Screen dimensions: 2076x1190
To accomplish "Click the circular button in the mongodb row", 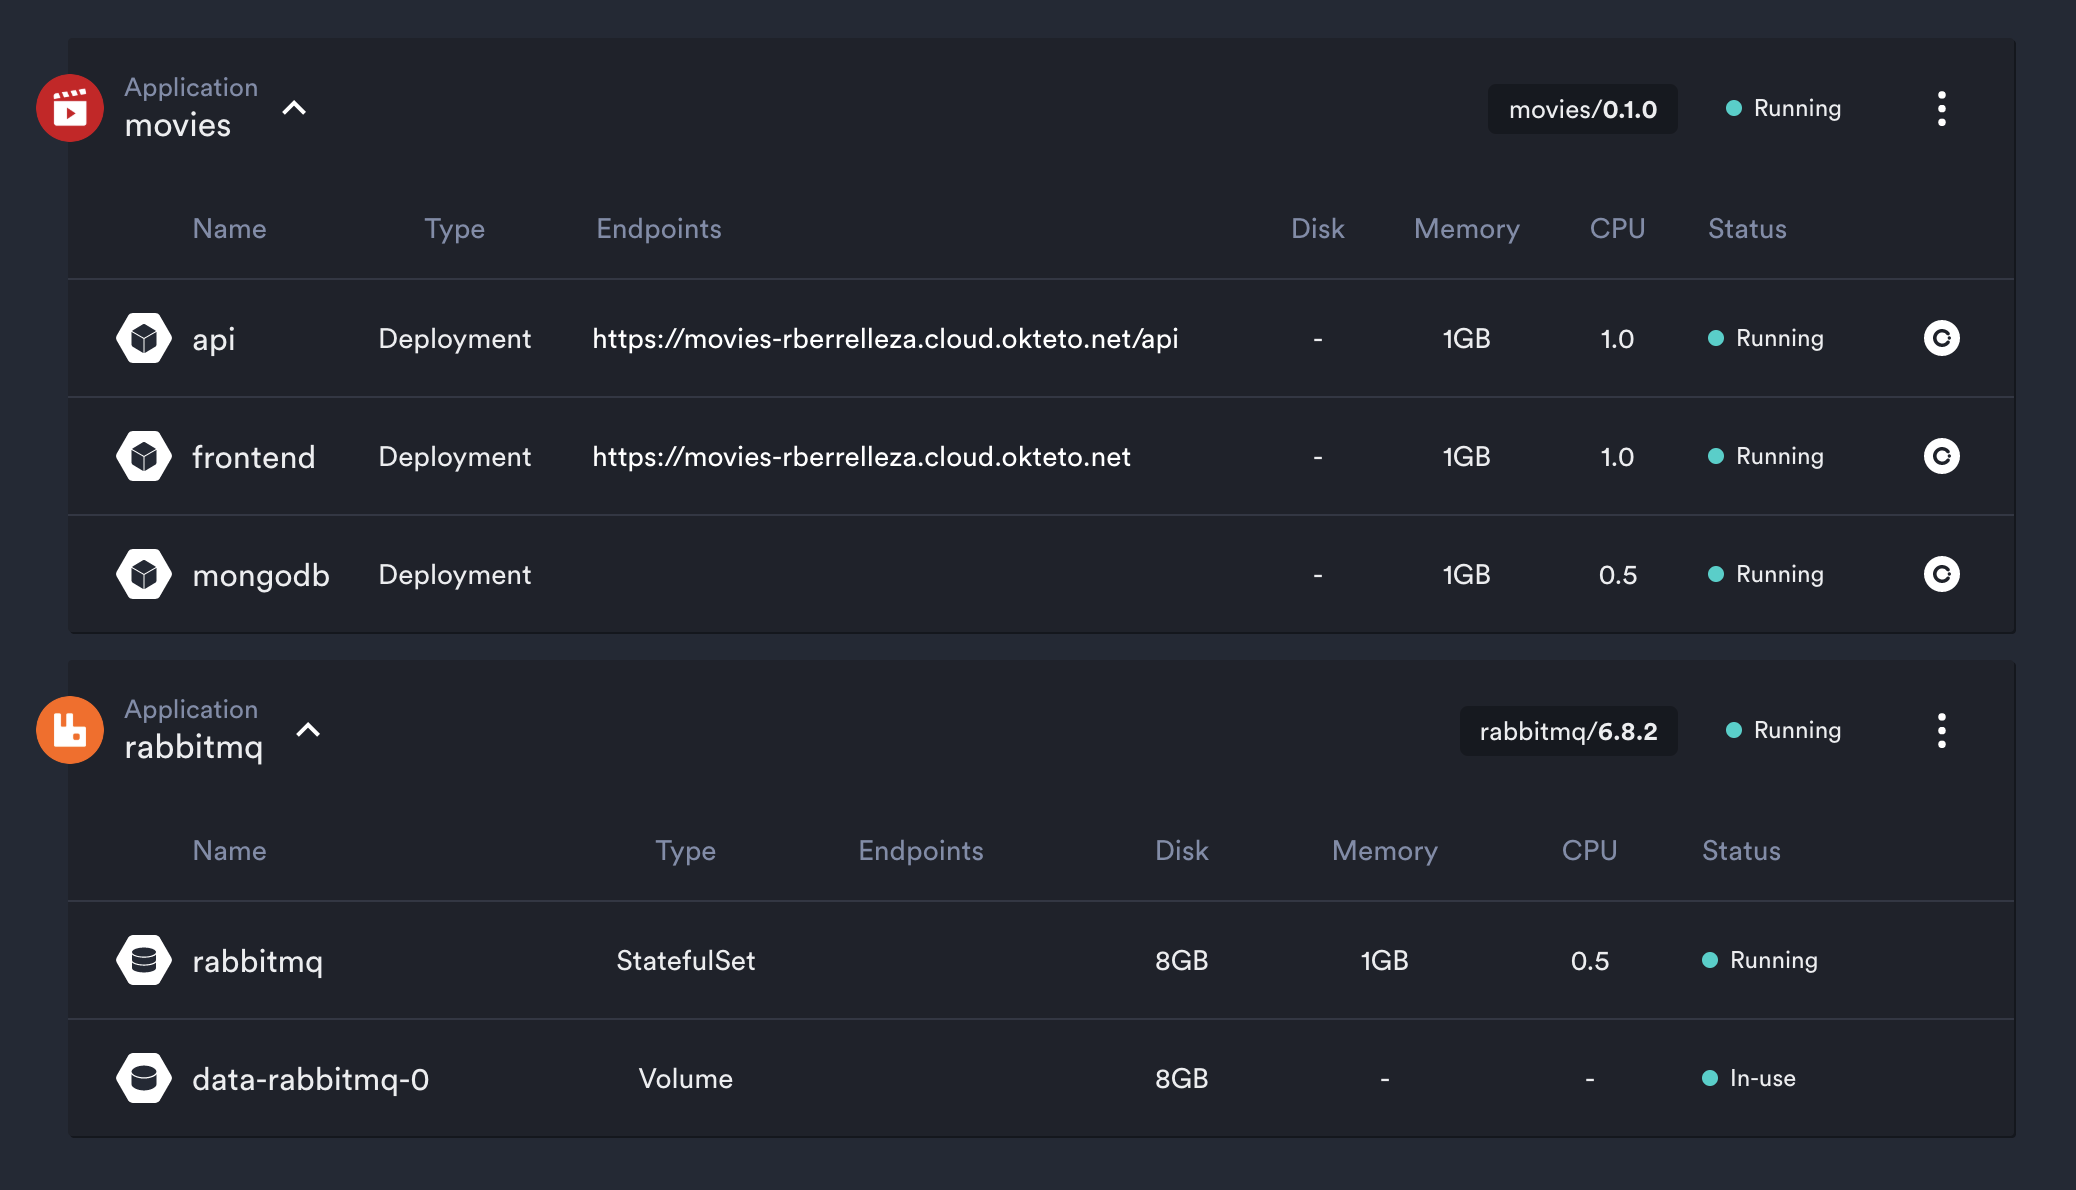I will (x=1941, y=574).
